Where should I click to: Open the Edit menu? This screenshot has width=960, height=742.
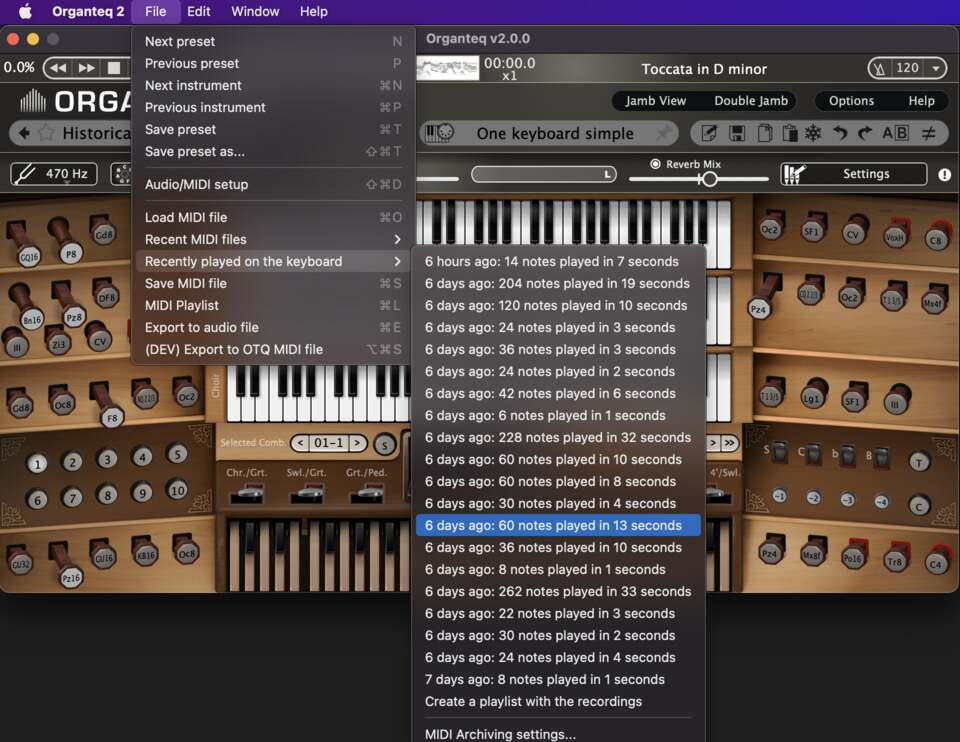point(198,11)
